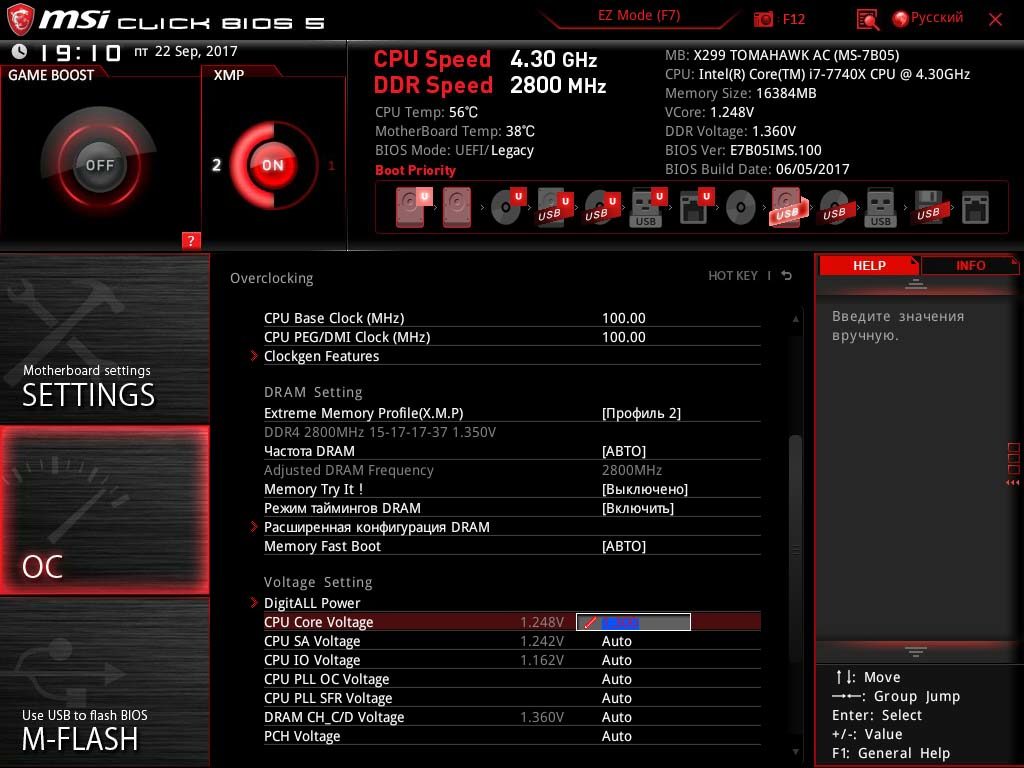The width and height of the screenshot is (1024, 768).
Task: Select the CPU IO Voltage Auto value
Action: click(x=616, y=660)
